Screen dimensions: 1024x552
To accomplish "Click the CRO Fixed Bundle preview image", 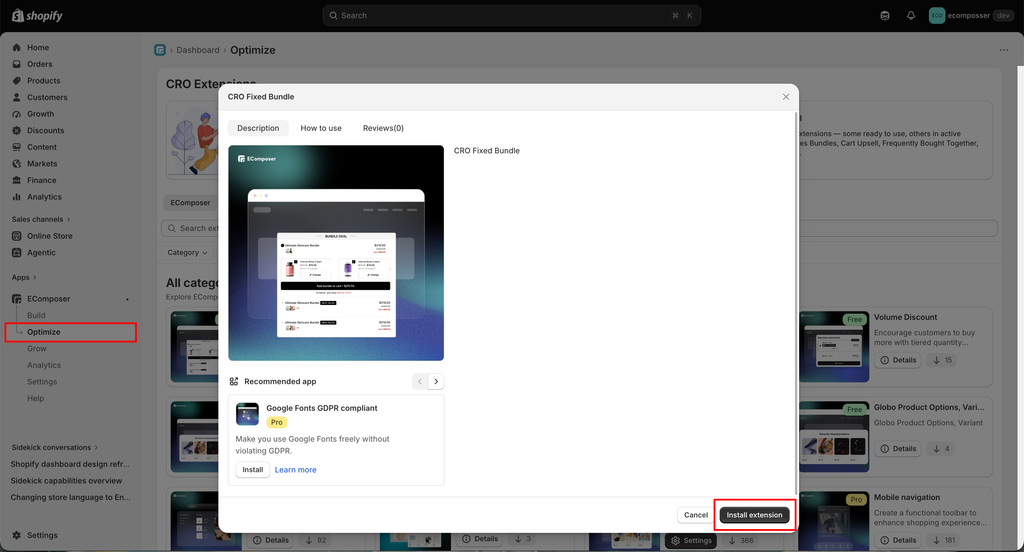I will (x=336, y=253).
